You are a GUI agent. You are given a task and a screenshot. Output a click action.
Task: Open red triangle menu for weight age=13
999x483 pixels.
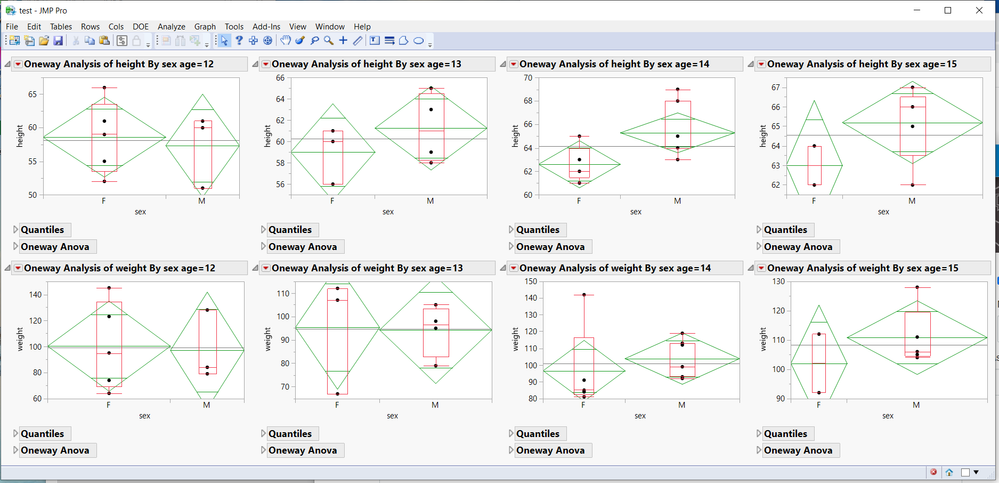pos(266,268)
